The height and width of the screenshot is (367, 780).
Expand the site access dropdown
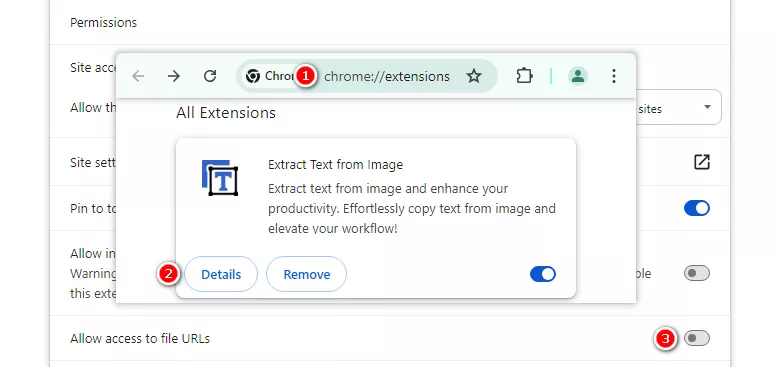(x=679, y=107)
